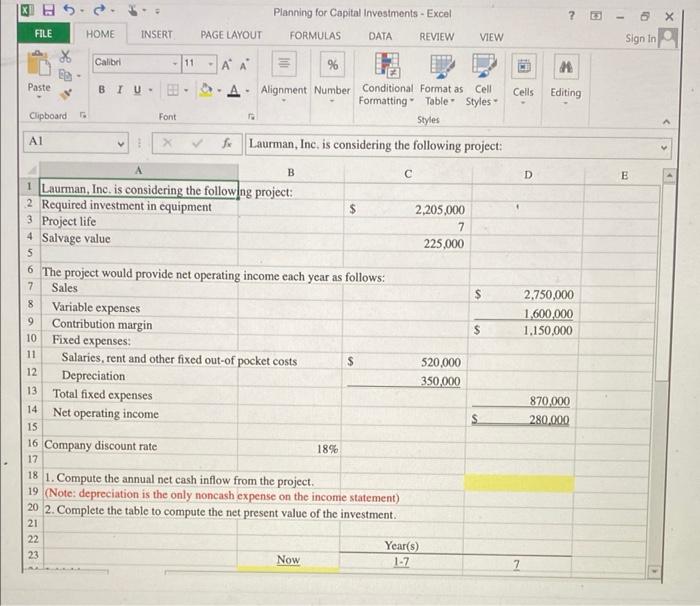
Task: Click the Excel Help question mark
Action: pyautogui.click(x=571, y=16)
